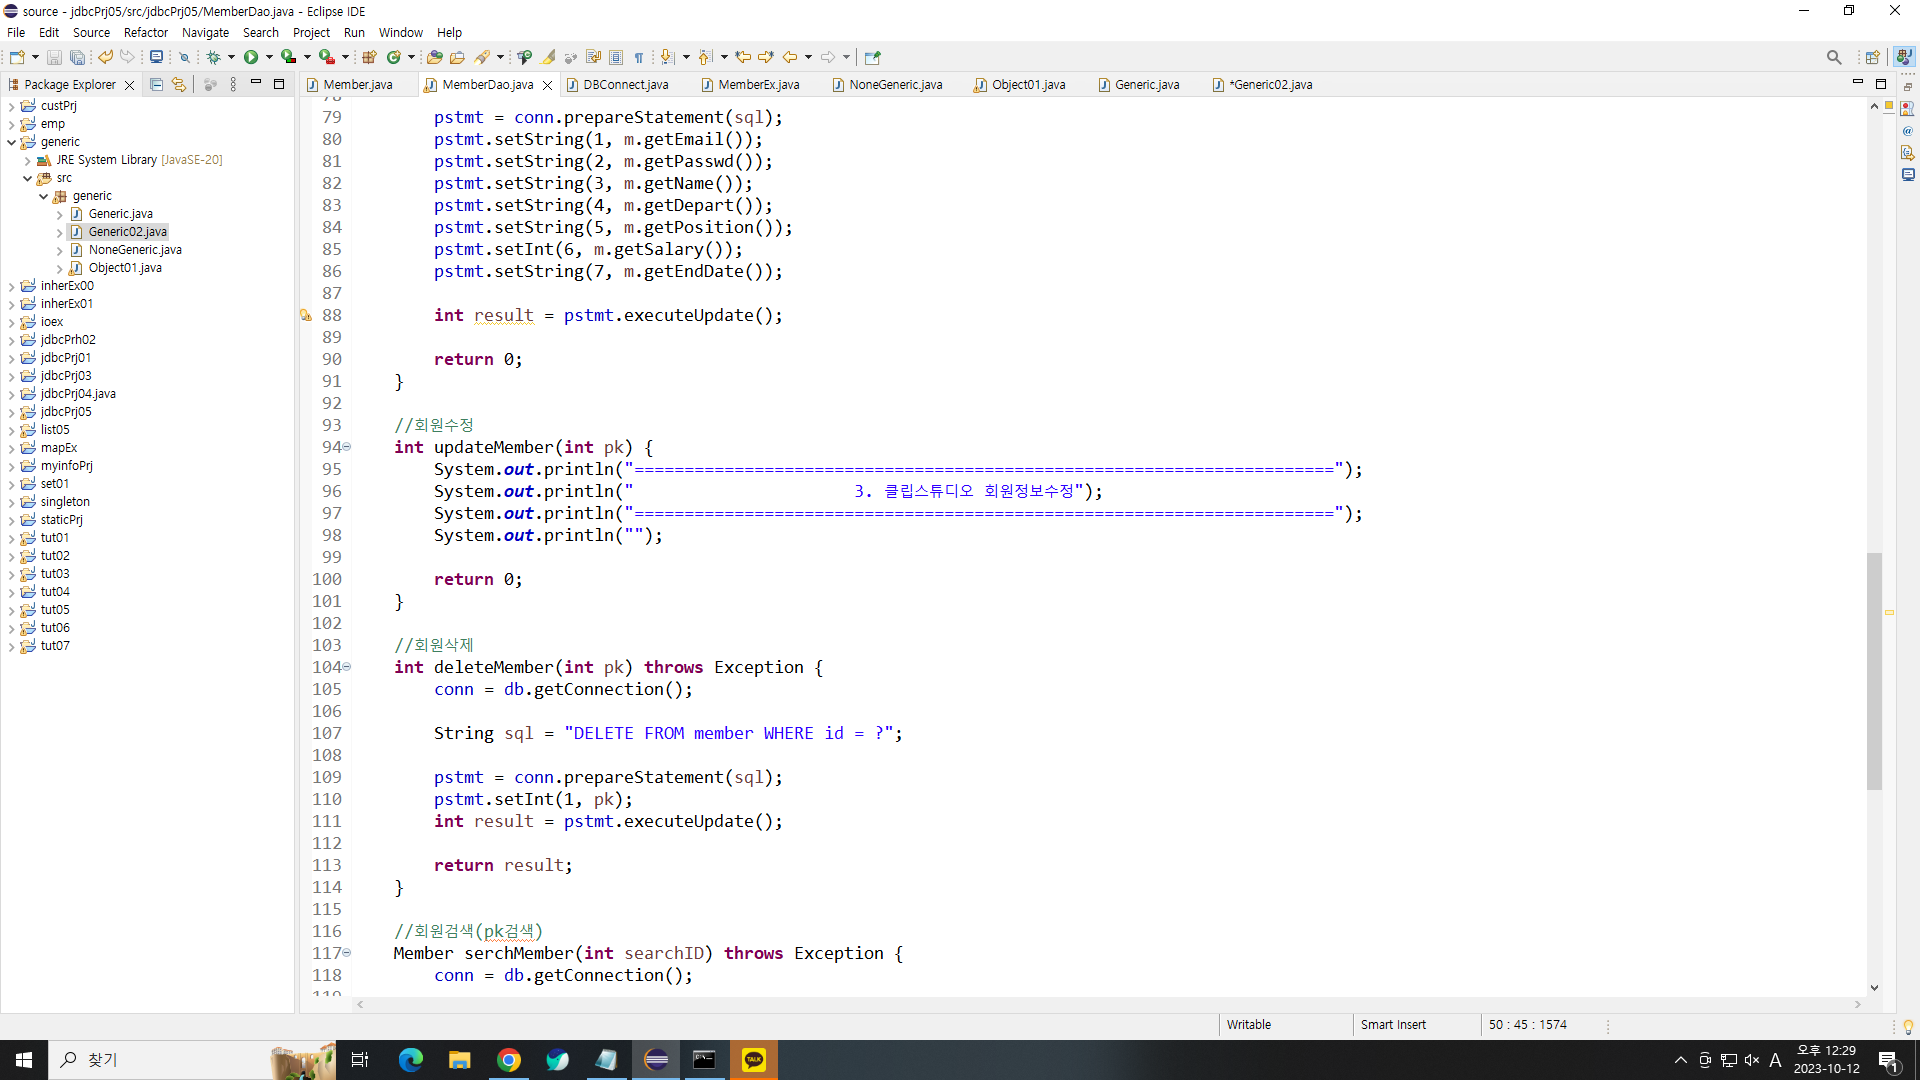Select NoneGeneric.java in the Package Explorer tree
The image size is (1920, 1080).
tap(135, 250)
